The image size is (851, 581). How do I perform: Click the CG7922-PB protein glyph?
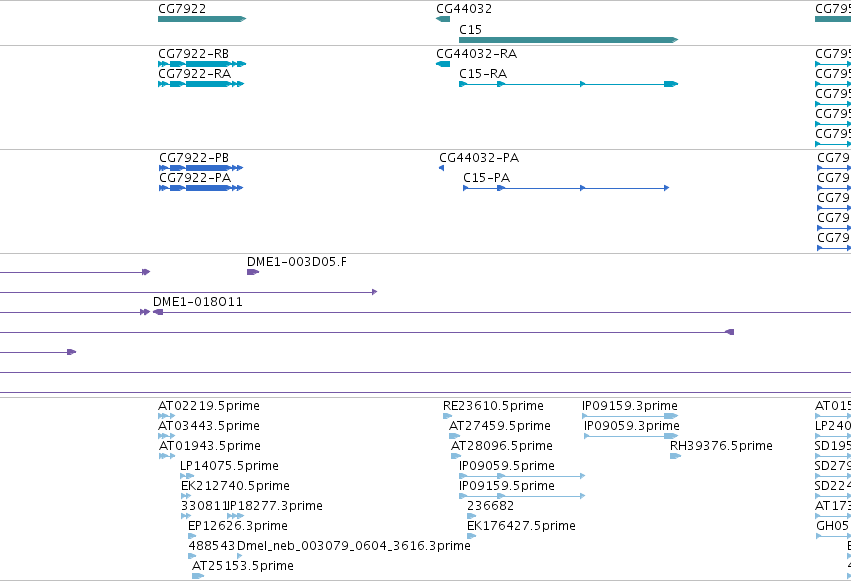point(201,168)
